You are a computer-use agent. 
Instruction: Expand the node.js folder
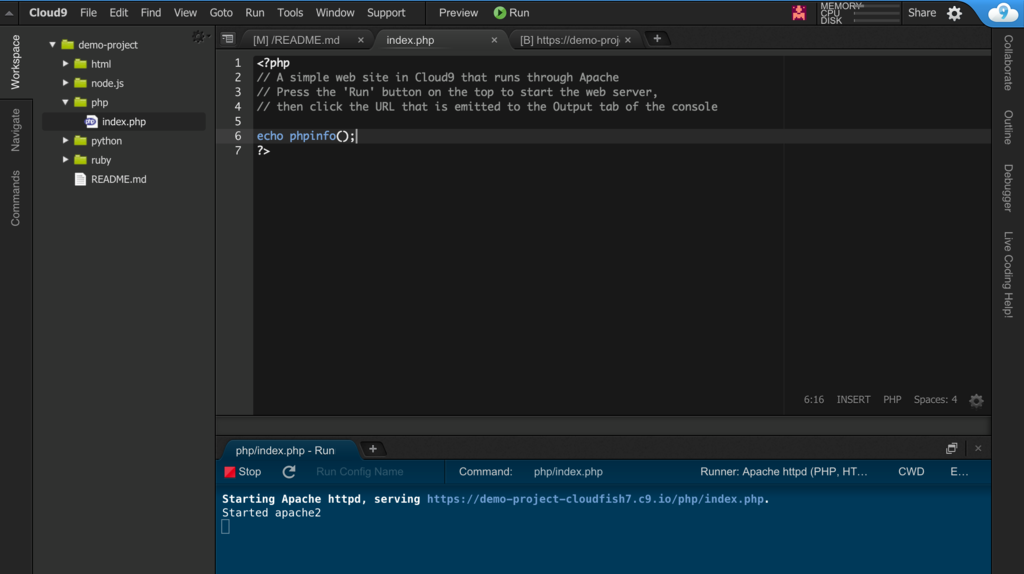point(65,82)
